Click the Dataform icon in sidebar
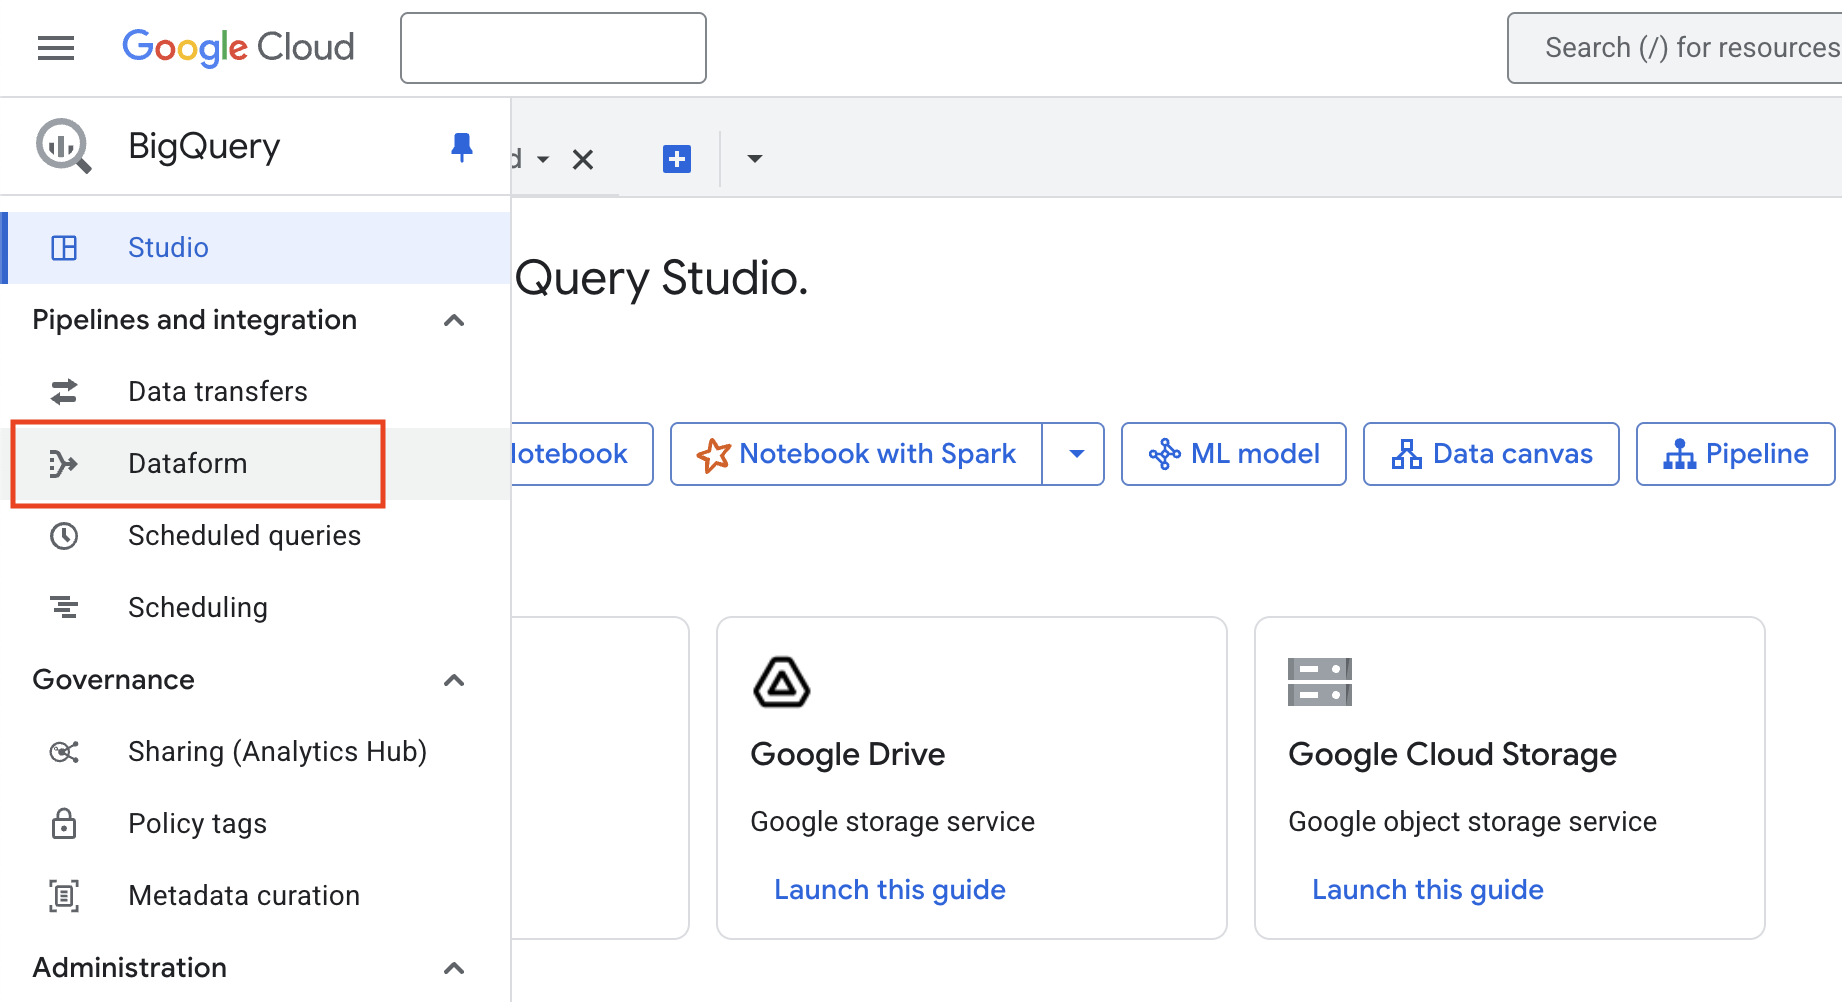1842x1002 pixels. click(64, 463)
